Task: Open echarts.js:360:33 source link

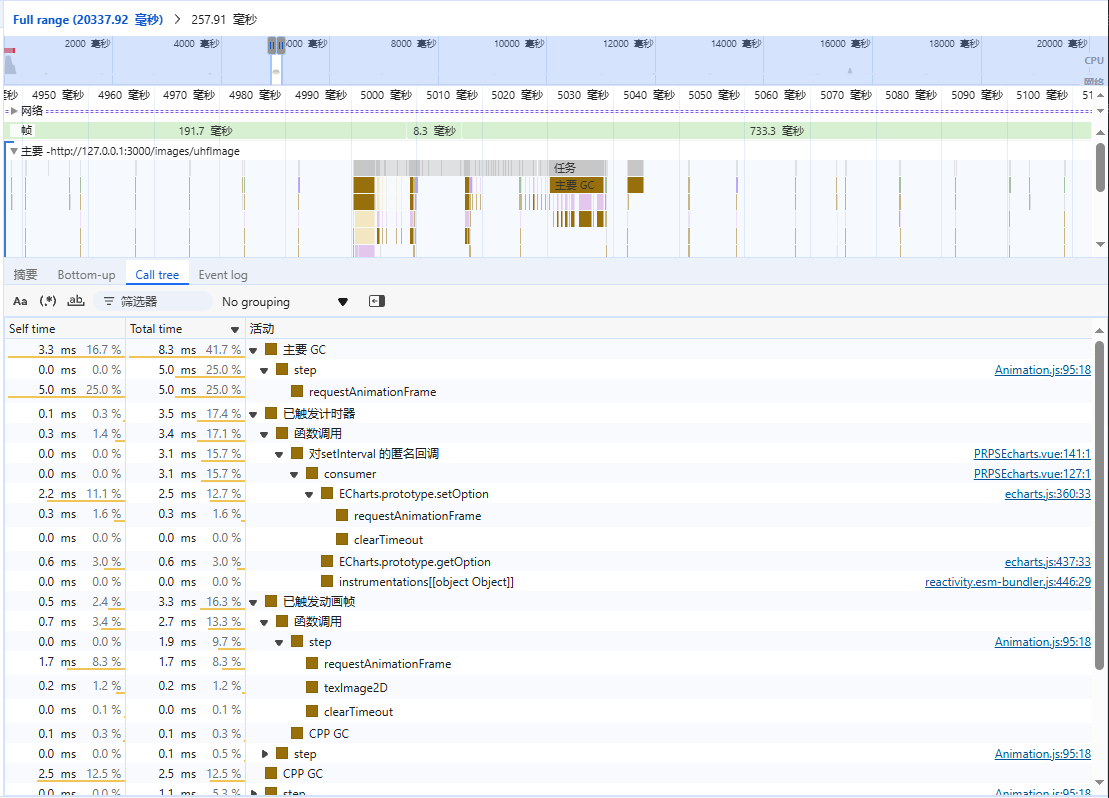Action: [1047, 494]
